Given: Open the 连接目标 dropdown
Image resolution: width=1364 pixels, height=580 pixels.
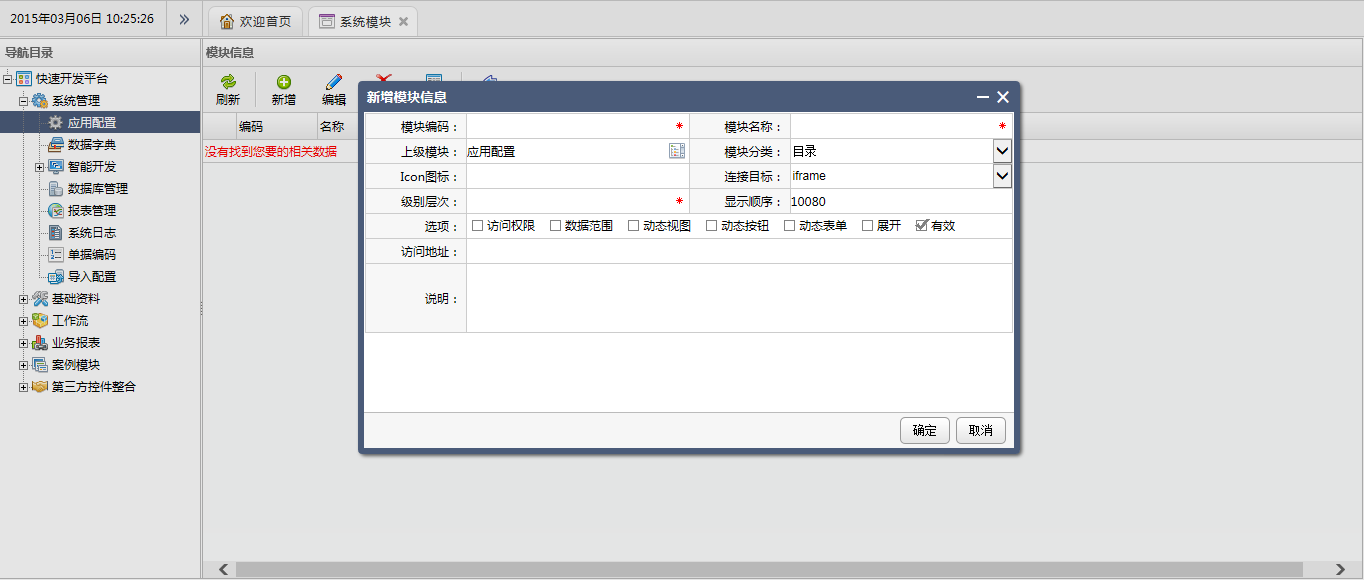Looking at the screenshot, I should (1003, 175).
